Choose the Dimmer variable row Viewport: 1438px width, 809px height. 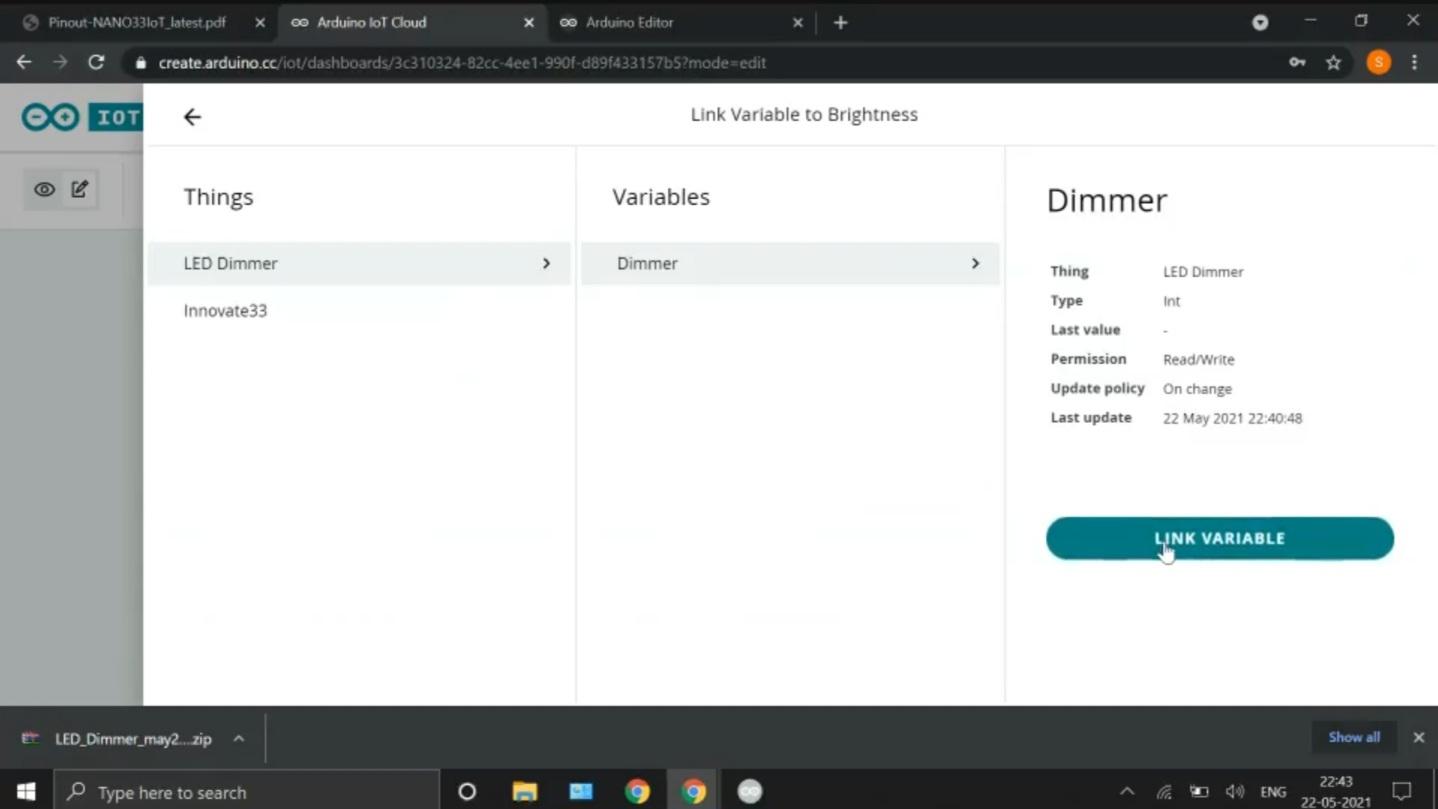point(790,263)
